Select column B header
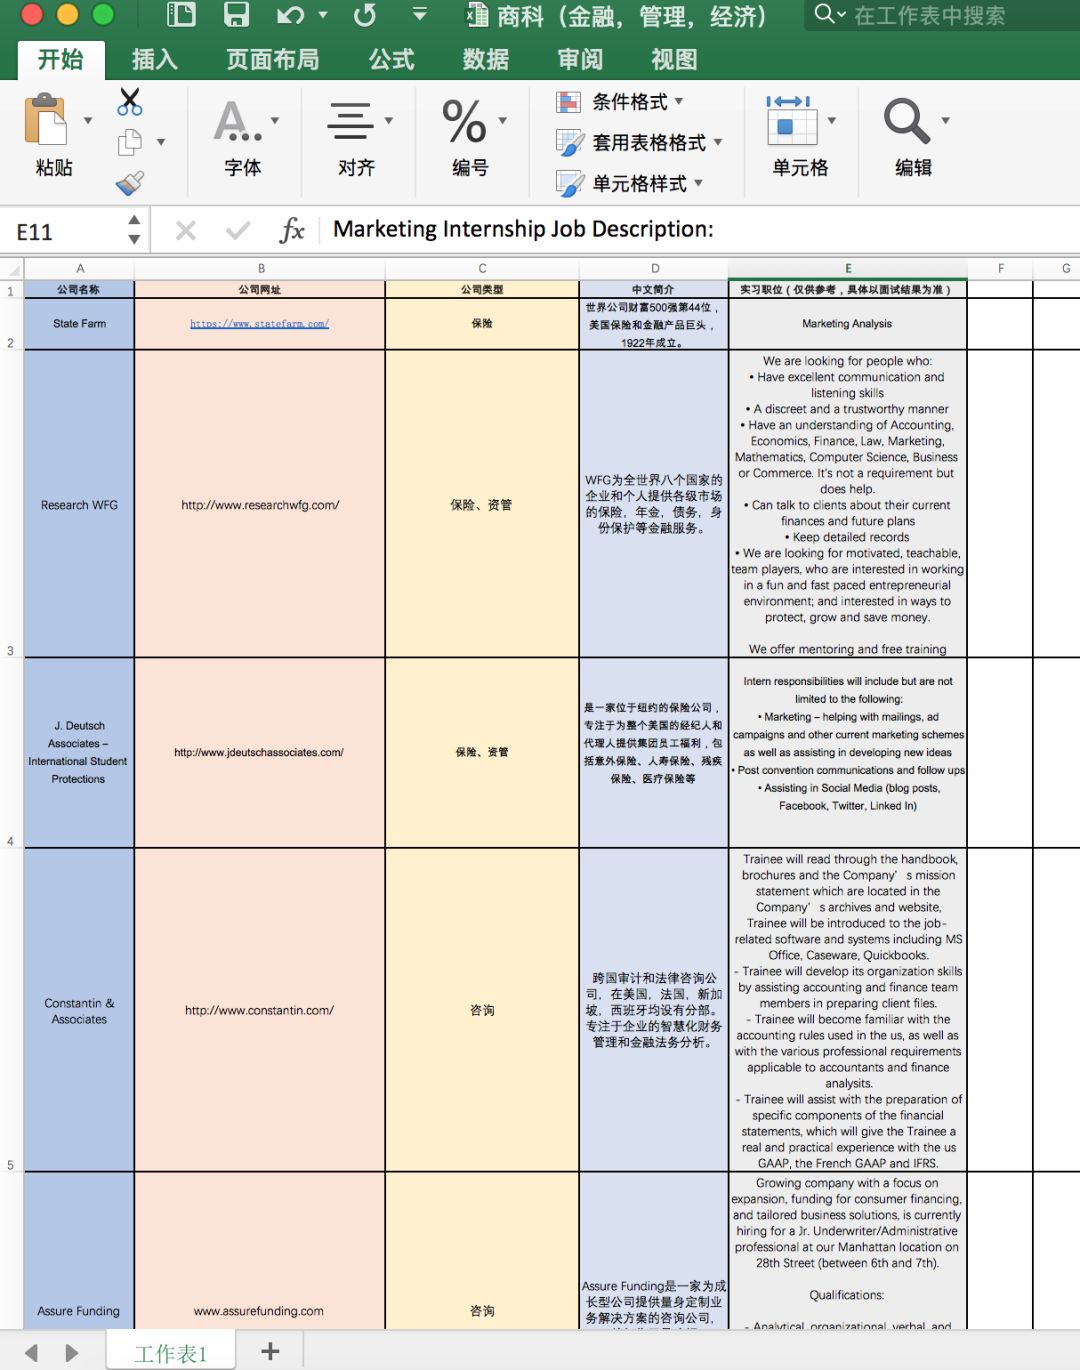Viewport: 1080px width, 1370px height. (261, 269)
